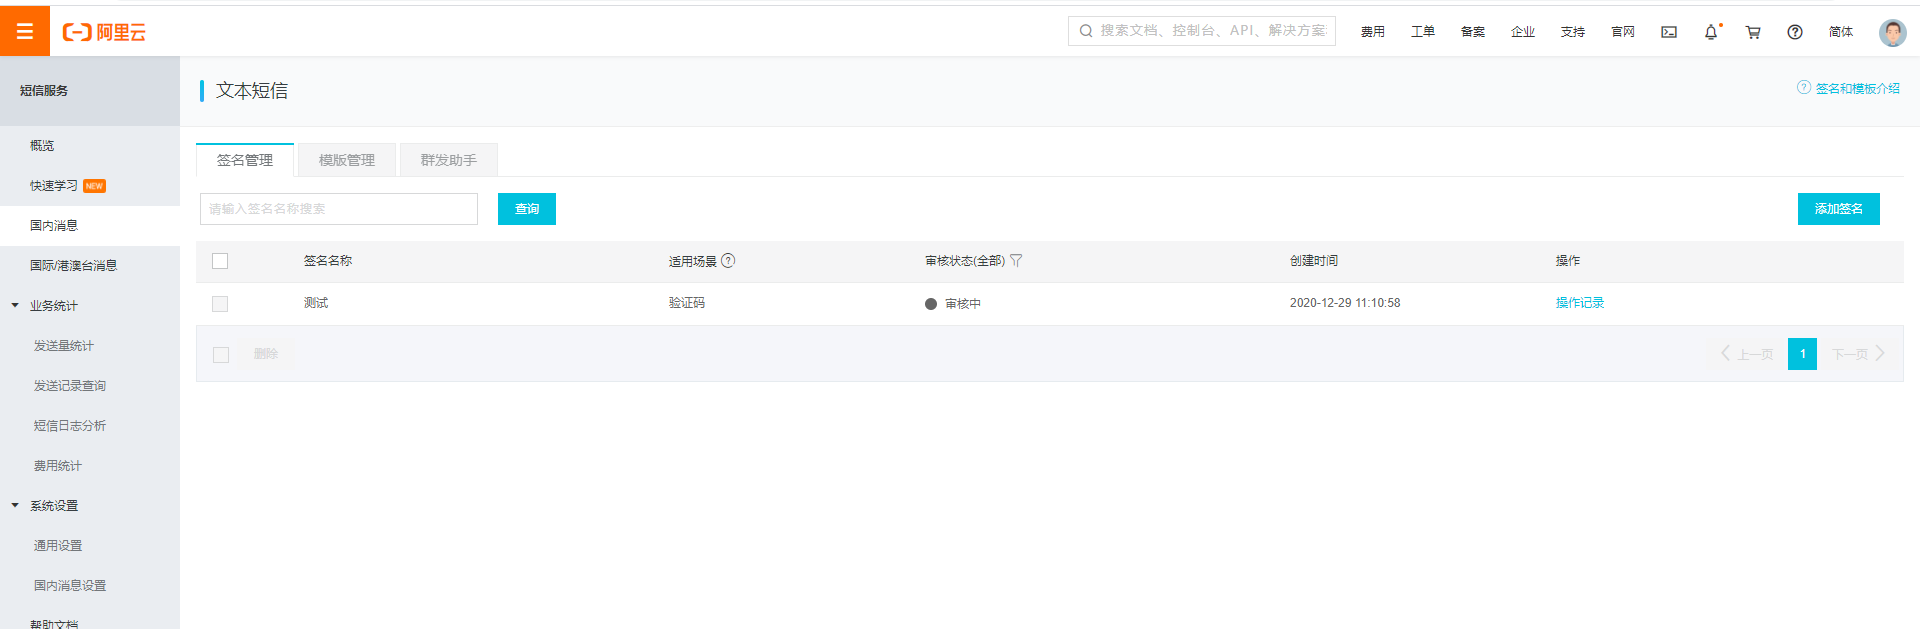Go to previous page 上一页
This screenshot has width=1920, height=629.
[1747, 354]
